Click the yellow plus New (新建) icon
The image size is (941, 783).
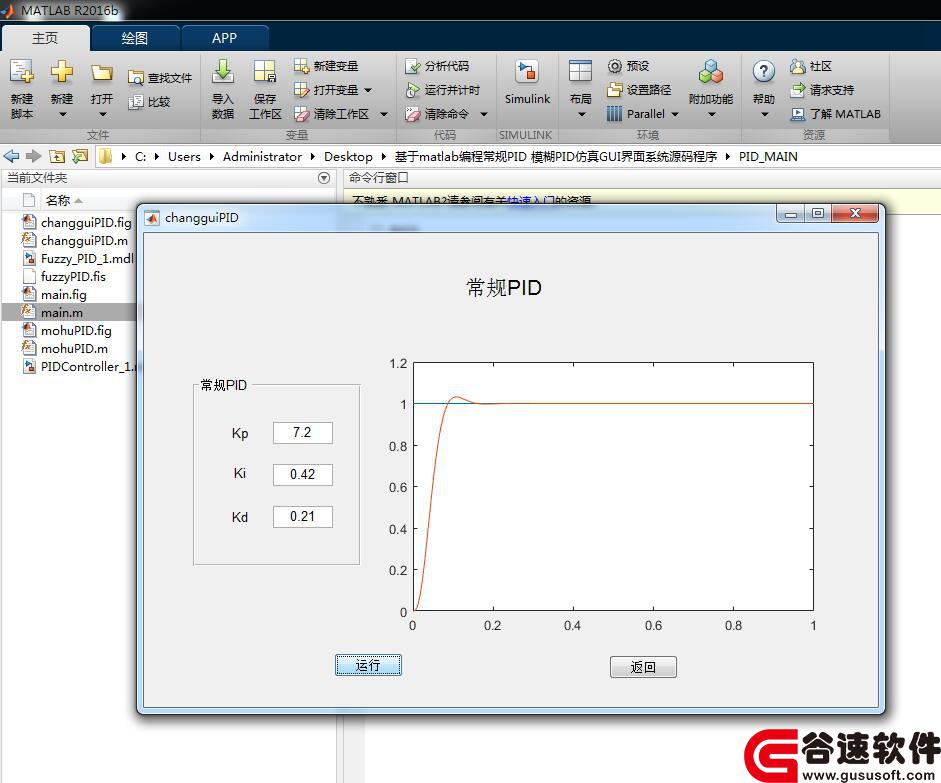(x=62, y=72)
